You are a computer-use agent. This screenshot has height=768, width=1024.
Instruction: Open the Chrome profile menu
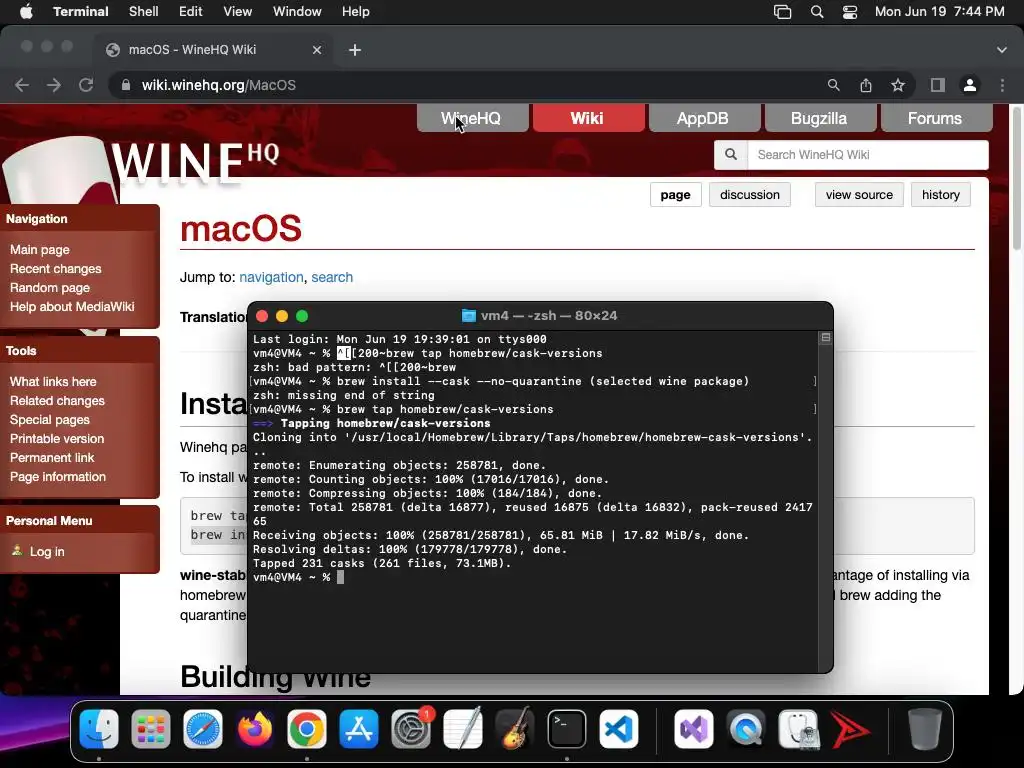point(970,85)
